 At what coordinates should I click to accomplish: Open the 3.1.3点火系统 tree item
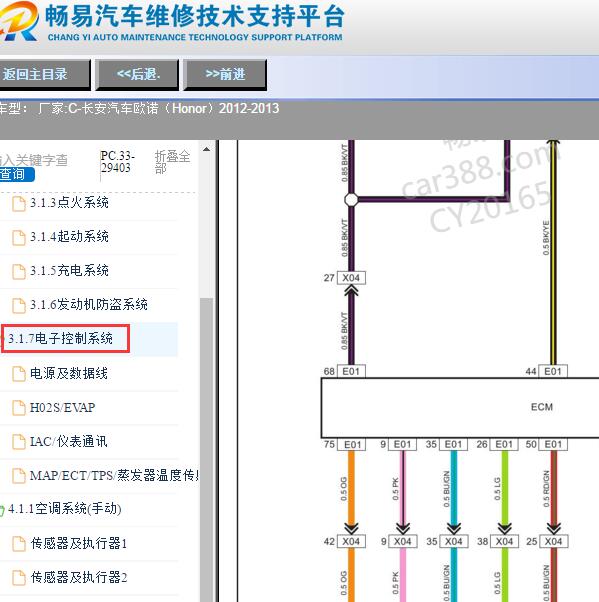click(69, 202)
